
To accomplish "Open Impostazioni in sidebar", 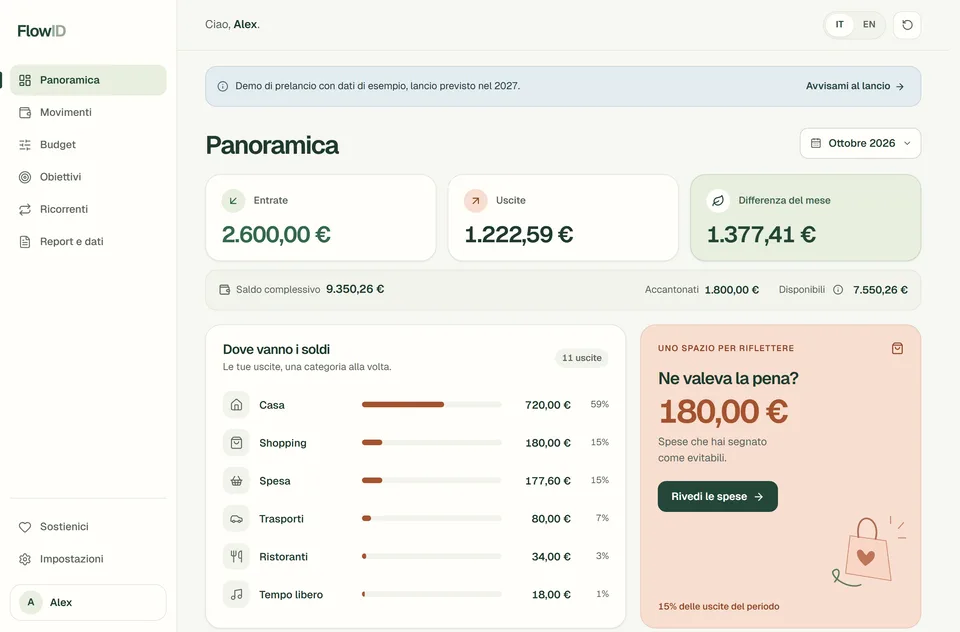I will [88, 559].
